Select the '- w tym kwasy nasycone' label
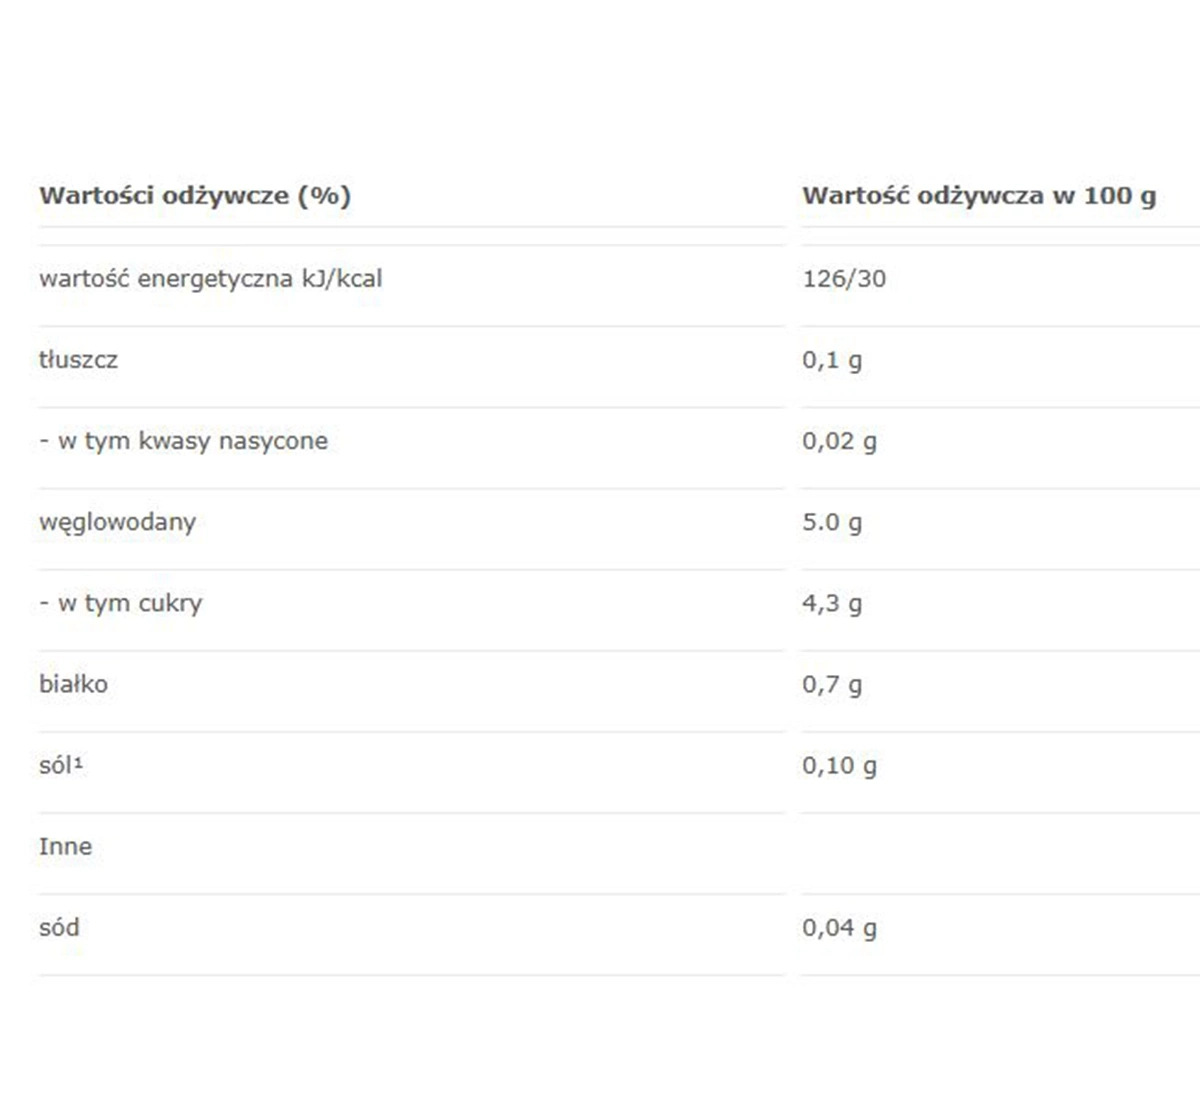This screenshot has width=1200, height=1120. (x=183, y=441)
